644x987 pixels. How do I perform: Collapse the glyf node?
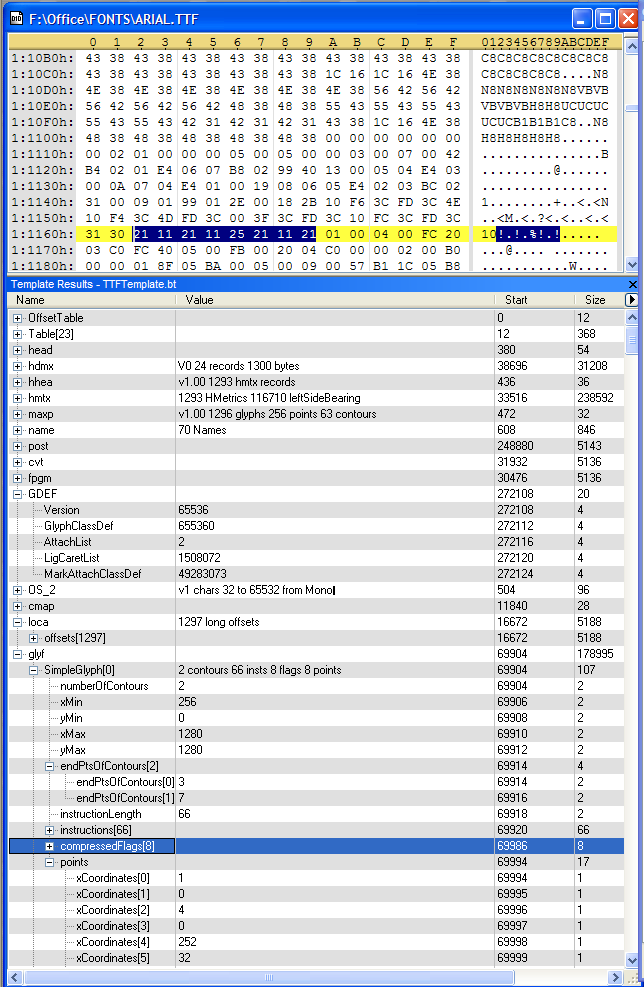18,655
